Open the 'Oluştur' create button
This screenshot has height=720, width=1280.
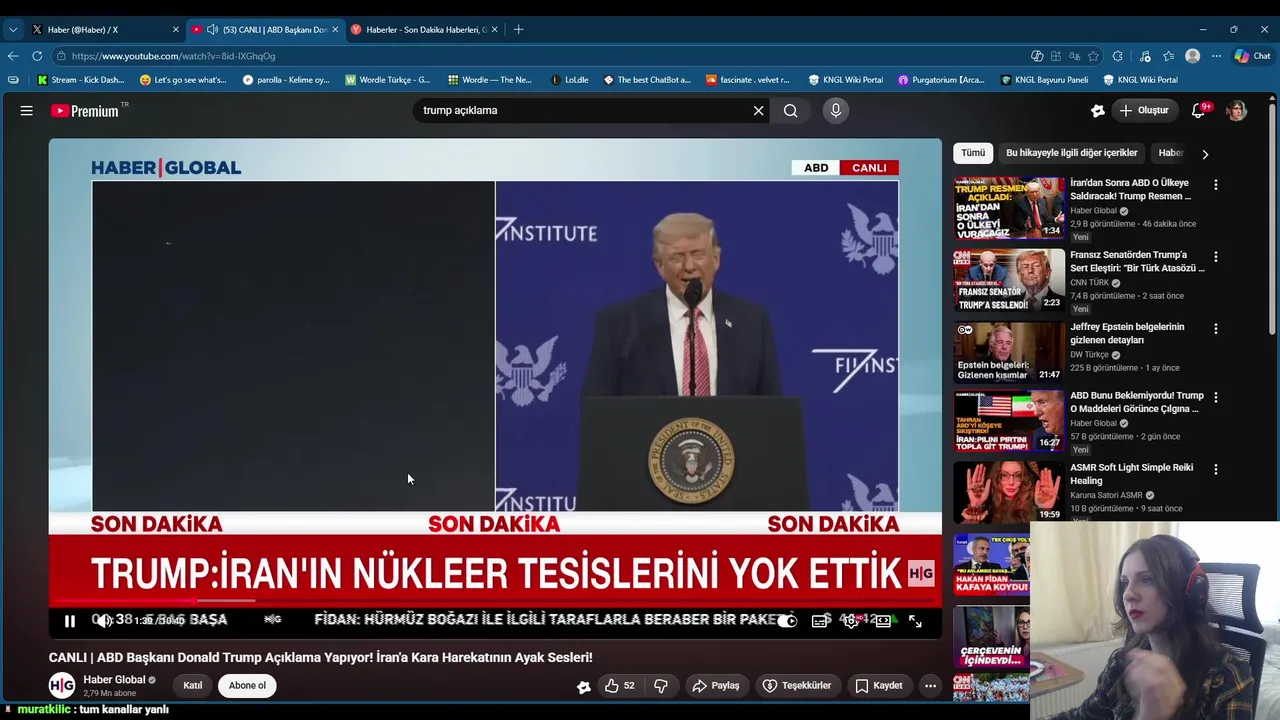[x=1144, y=111]
